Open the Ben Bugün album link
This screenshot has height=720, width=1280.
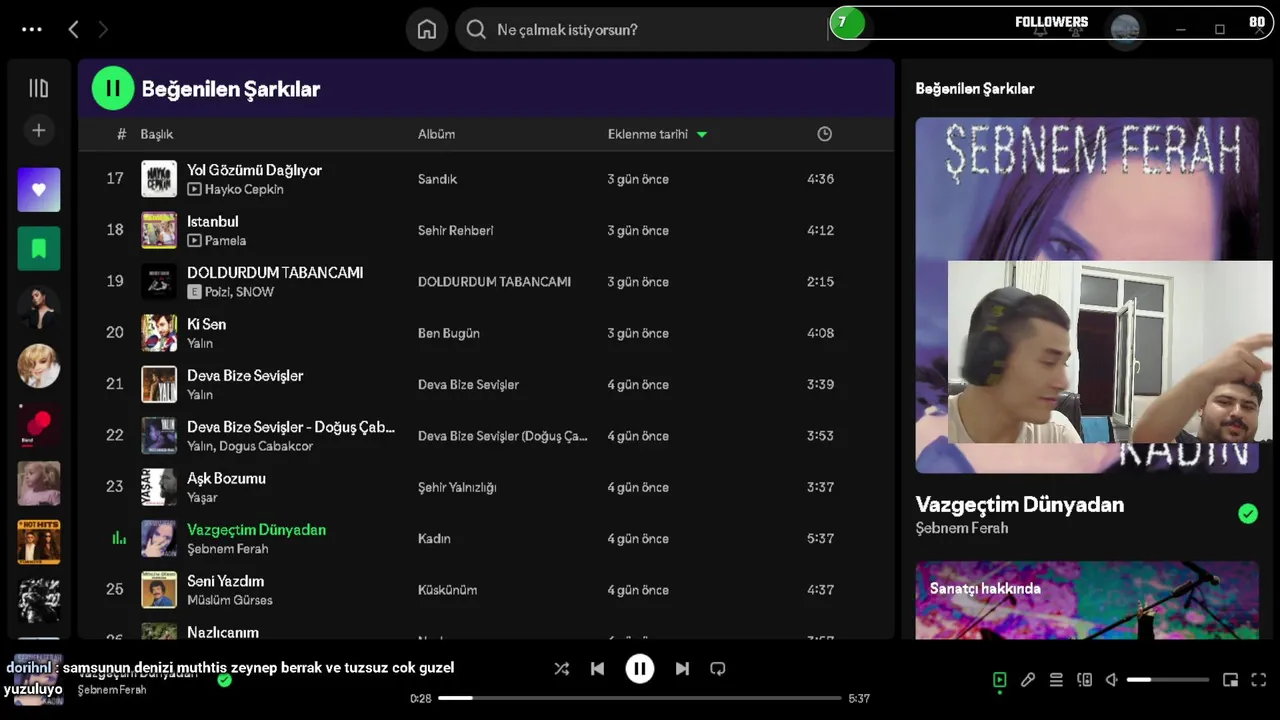[x=449, y=333]
